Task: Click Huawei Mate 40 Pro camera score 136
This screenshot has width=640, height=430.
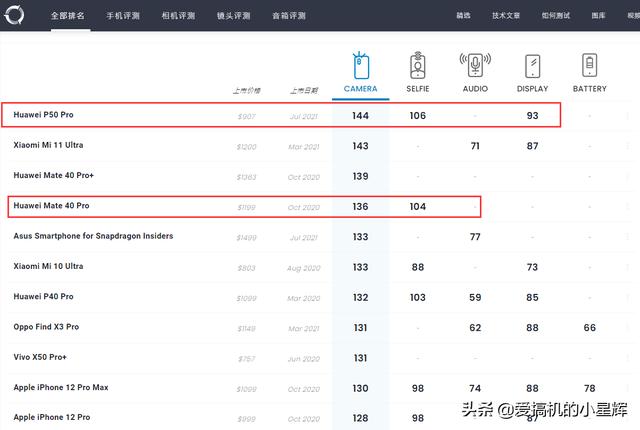Action: [360, 207]
